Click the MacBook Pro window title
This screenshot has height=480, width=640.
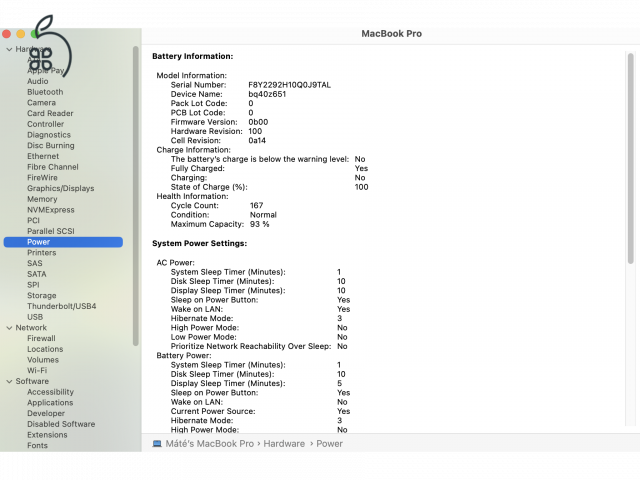pos(391,34)
